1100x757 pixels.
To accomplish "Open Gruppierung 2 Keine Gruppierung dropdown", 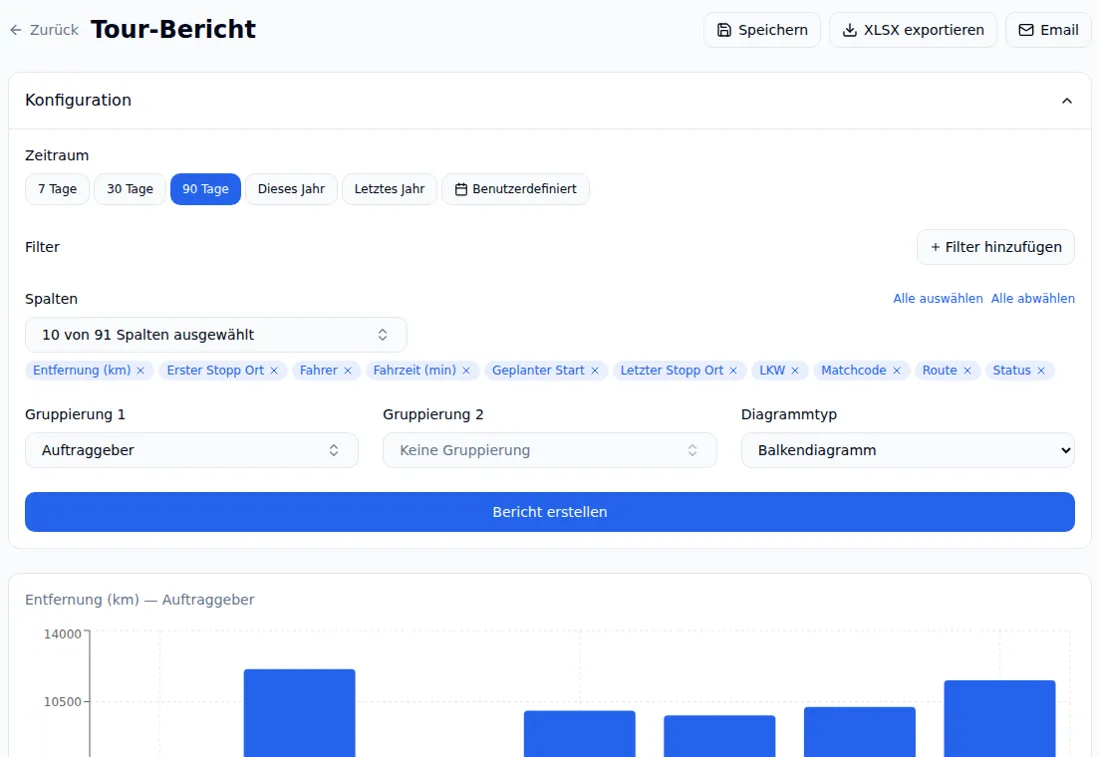I will tap(549, 450).
